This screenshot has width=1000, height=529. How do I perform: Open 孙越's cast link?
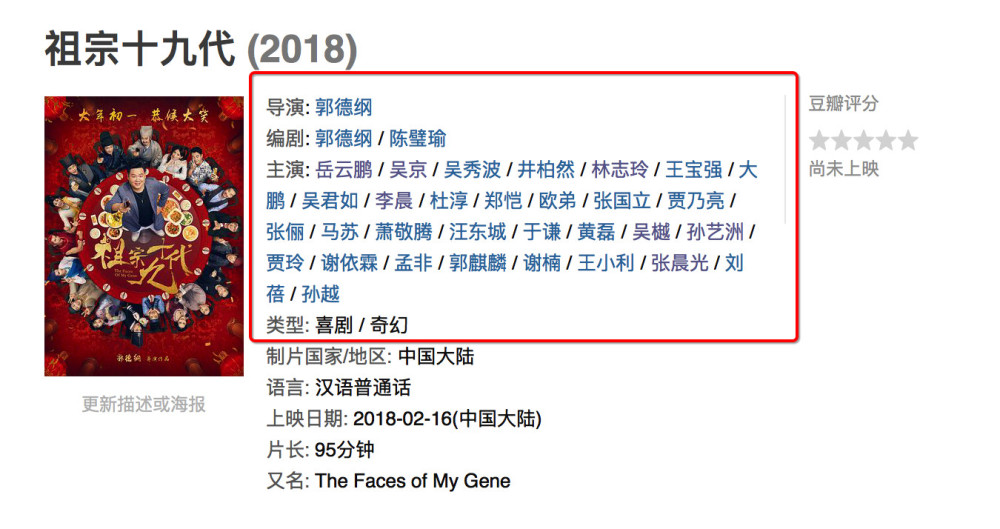click(x=321, y=294)
